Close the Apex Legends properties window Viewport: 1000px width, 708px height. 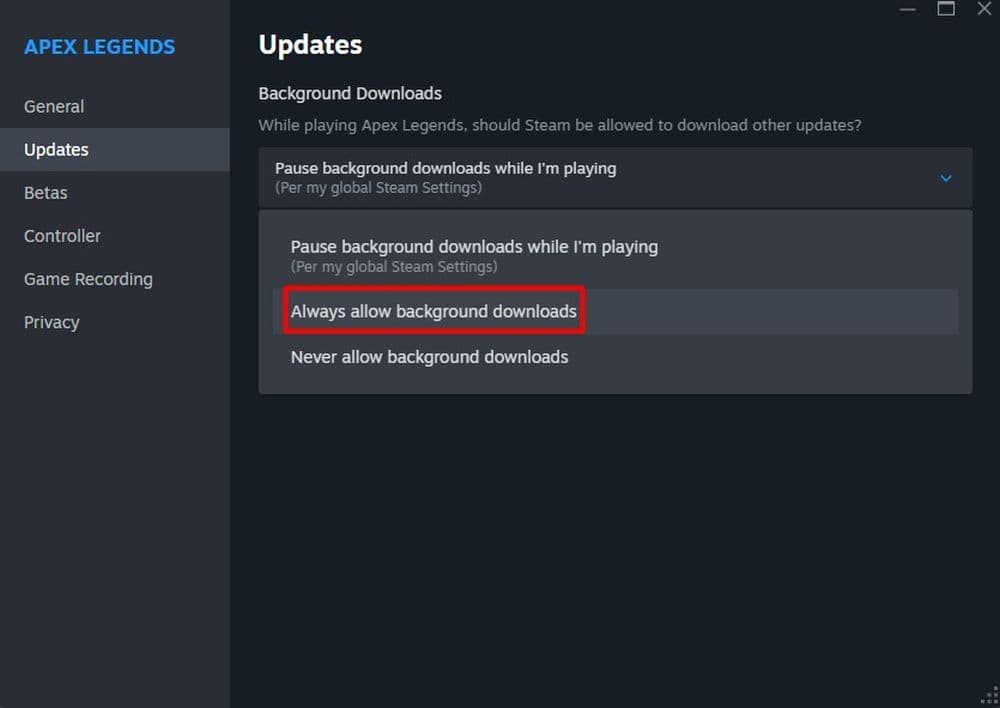coord(984,9)
